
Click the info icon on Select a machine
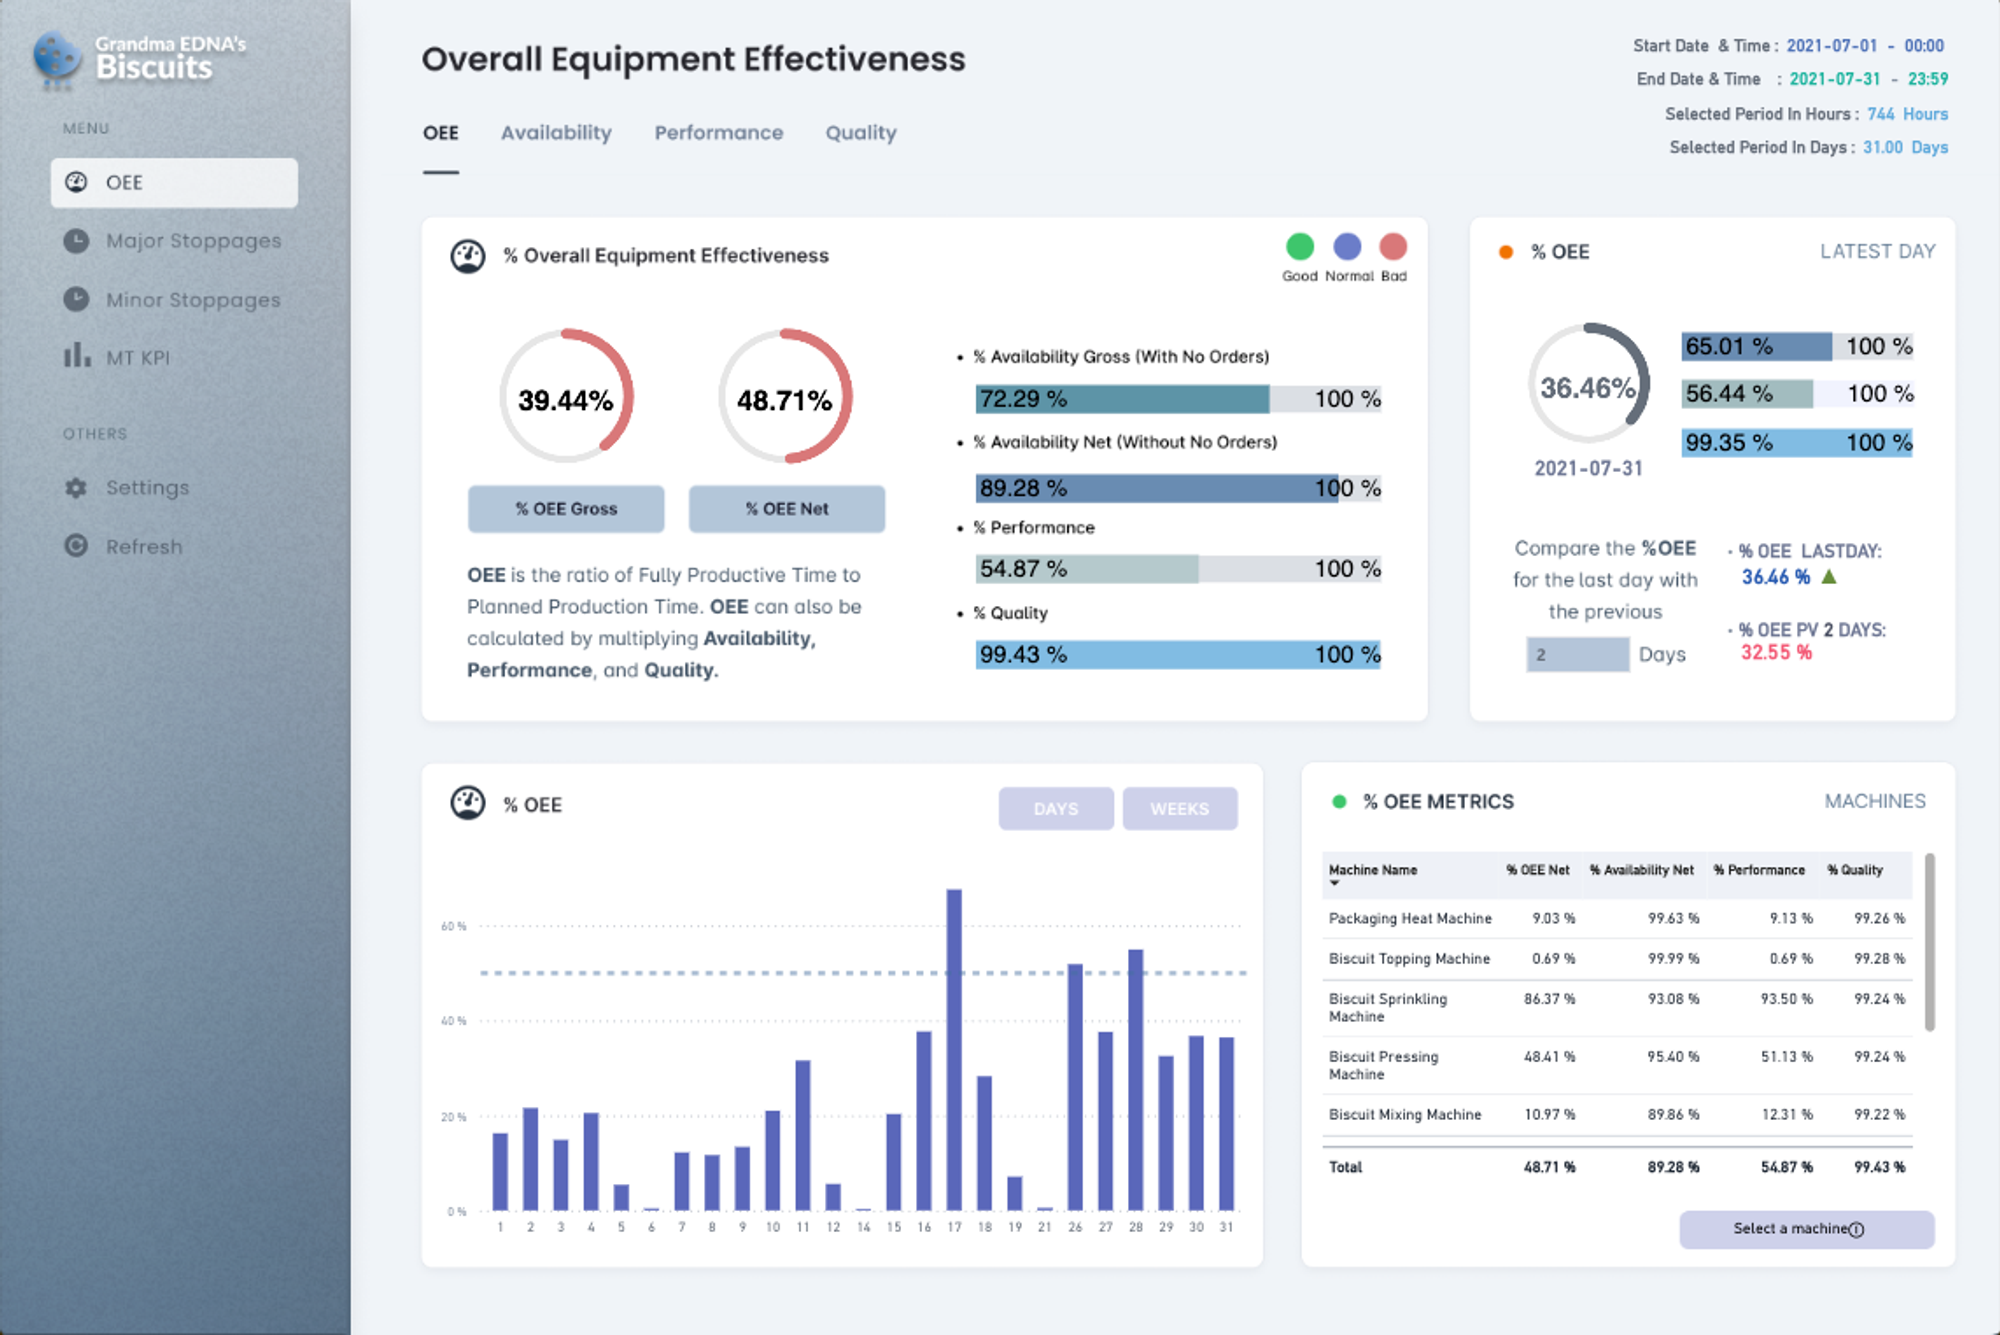1856,1230
